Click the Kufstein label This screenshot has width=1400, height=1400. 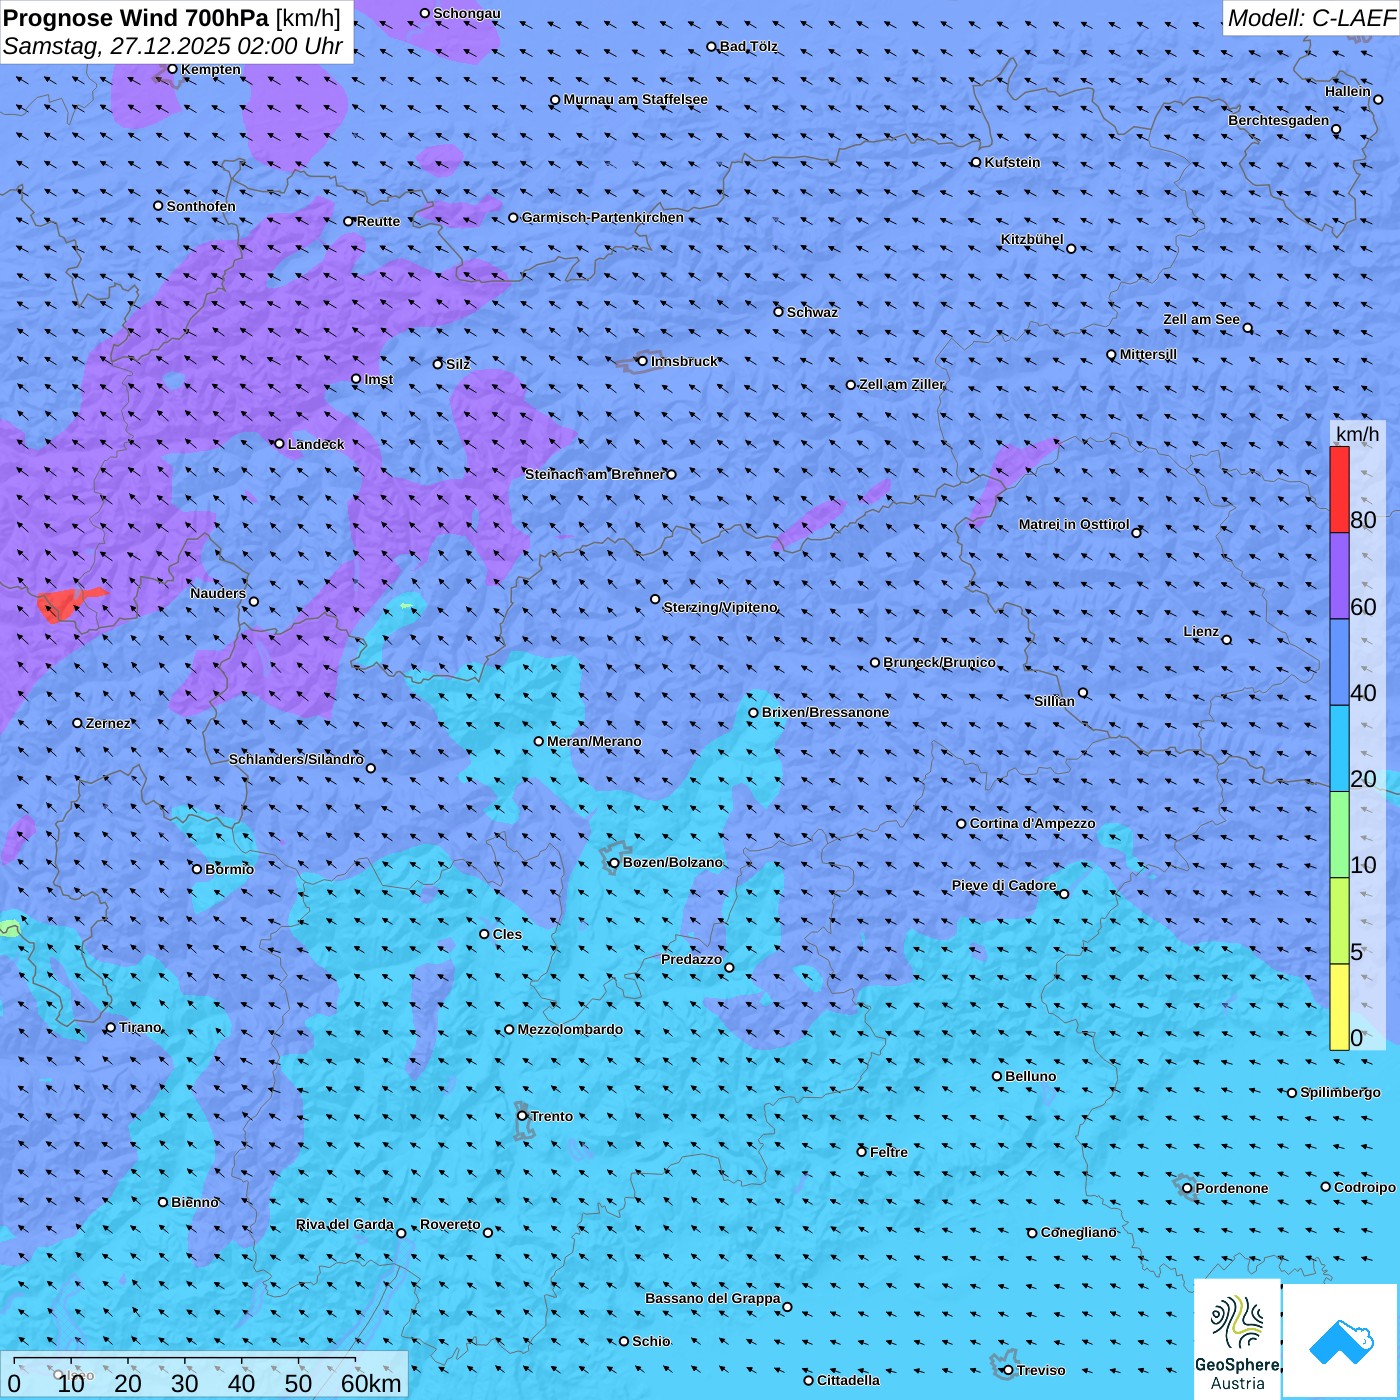tap(1012, 162)
